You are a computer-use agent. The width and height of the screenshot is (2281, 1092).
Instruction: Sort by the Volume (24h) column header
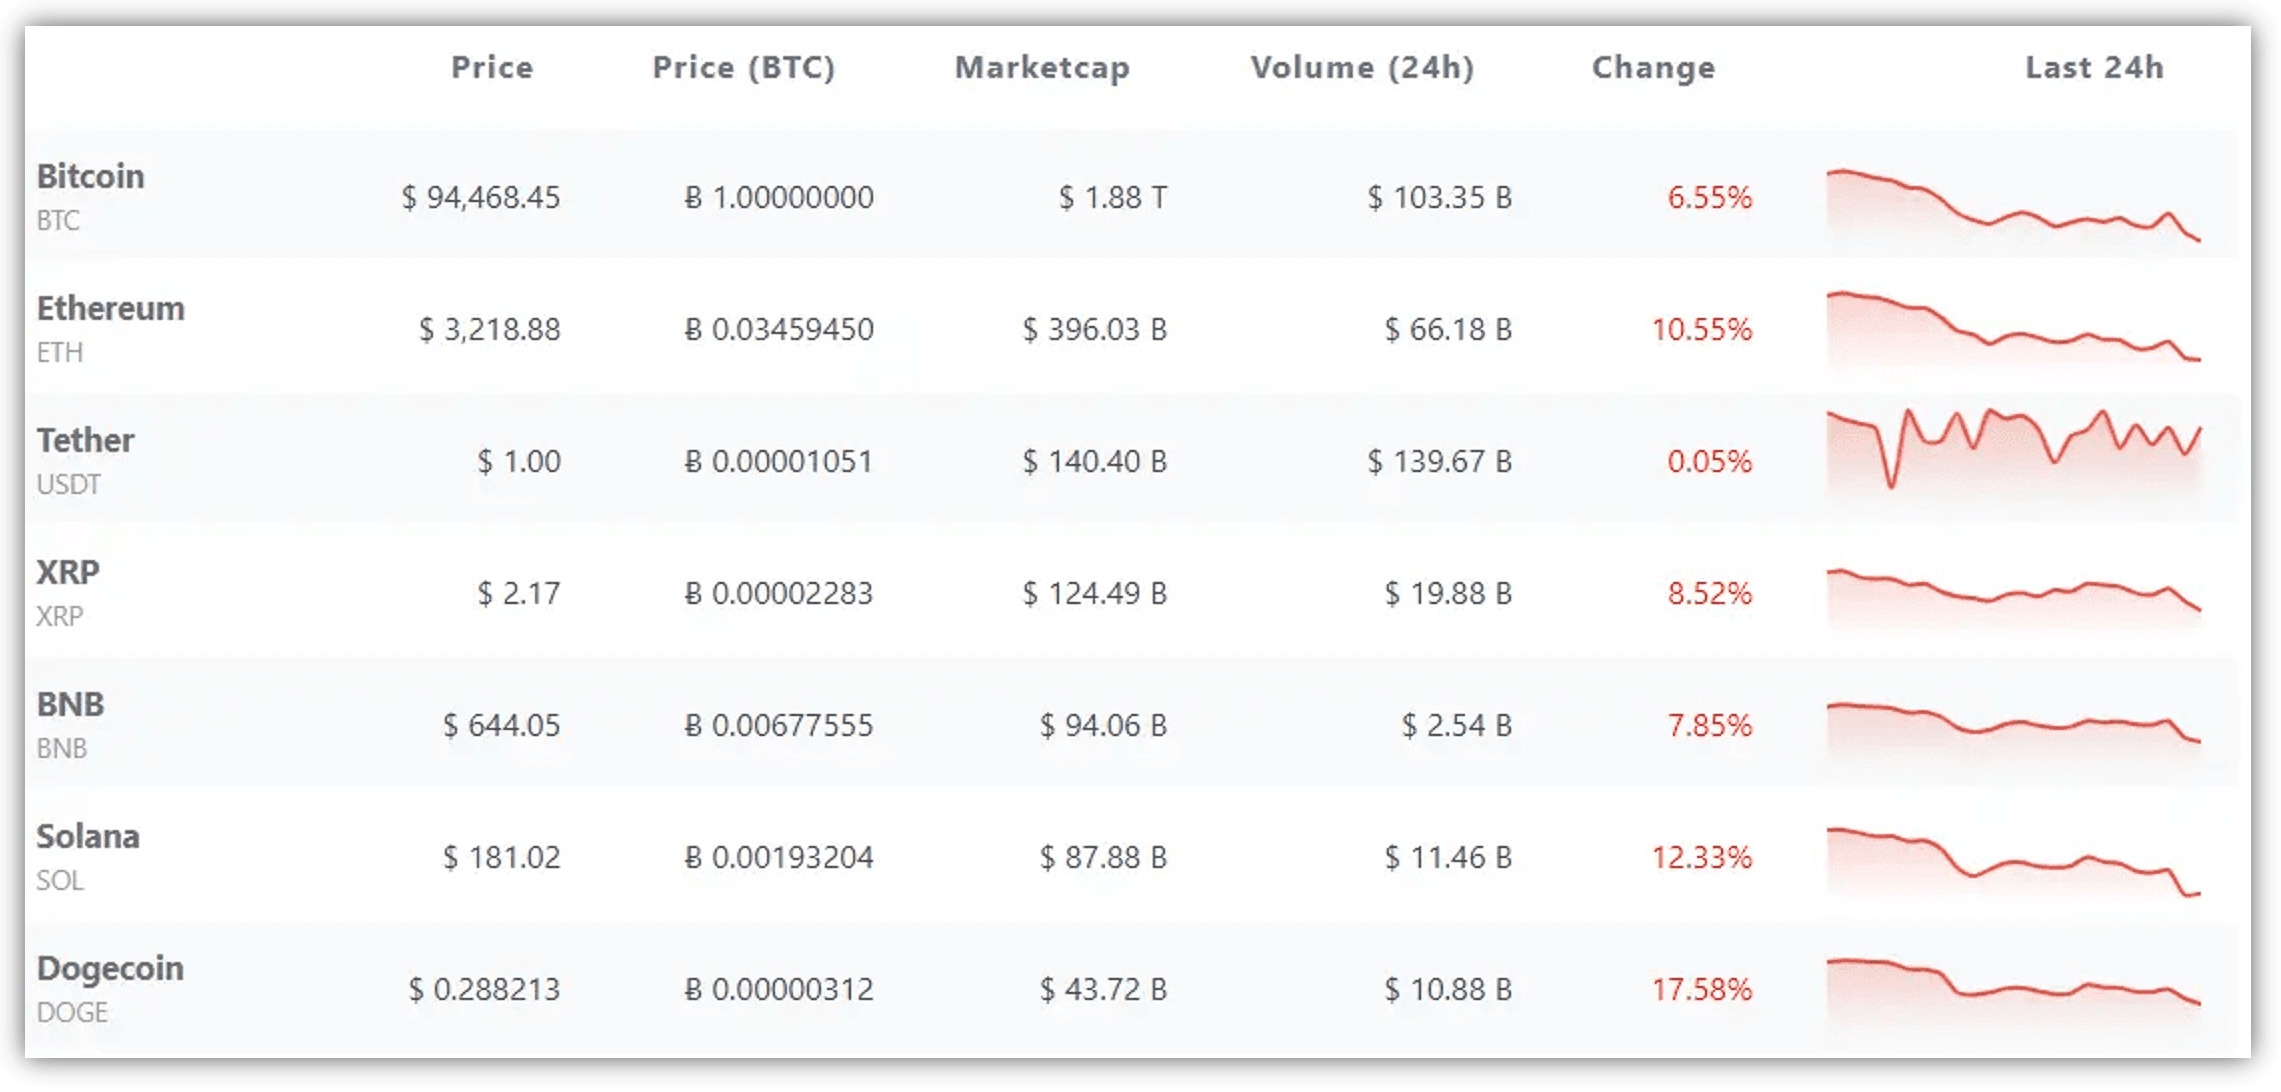[1363, 68]
